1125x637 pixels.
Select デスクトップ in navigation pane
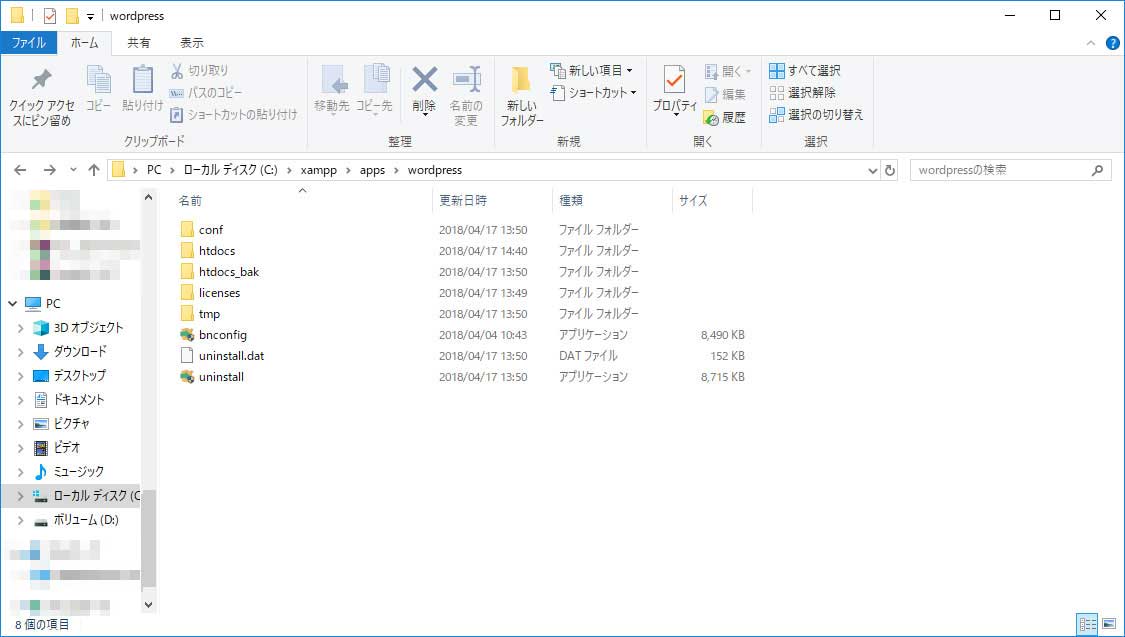[x=79, y=376]
